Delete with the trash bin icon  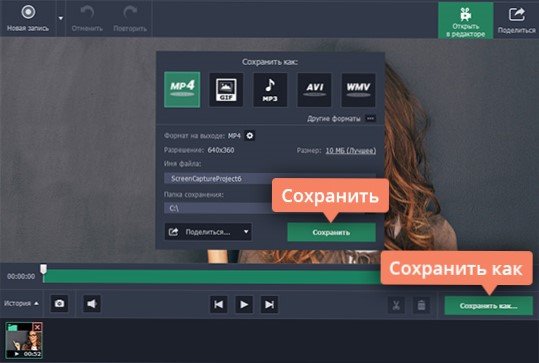tap(421, 305)
